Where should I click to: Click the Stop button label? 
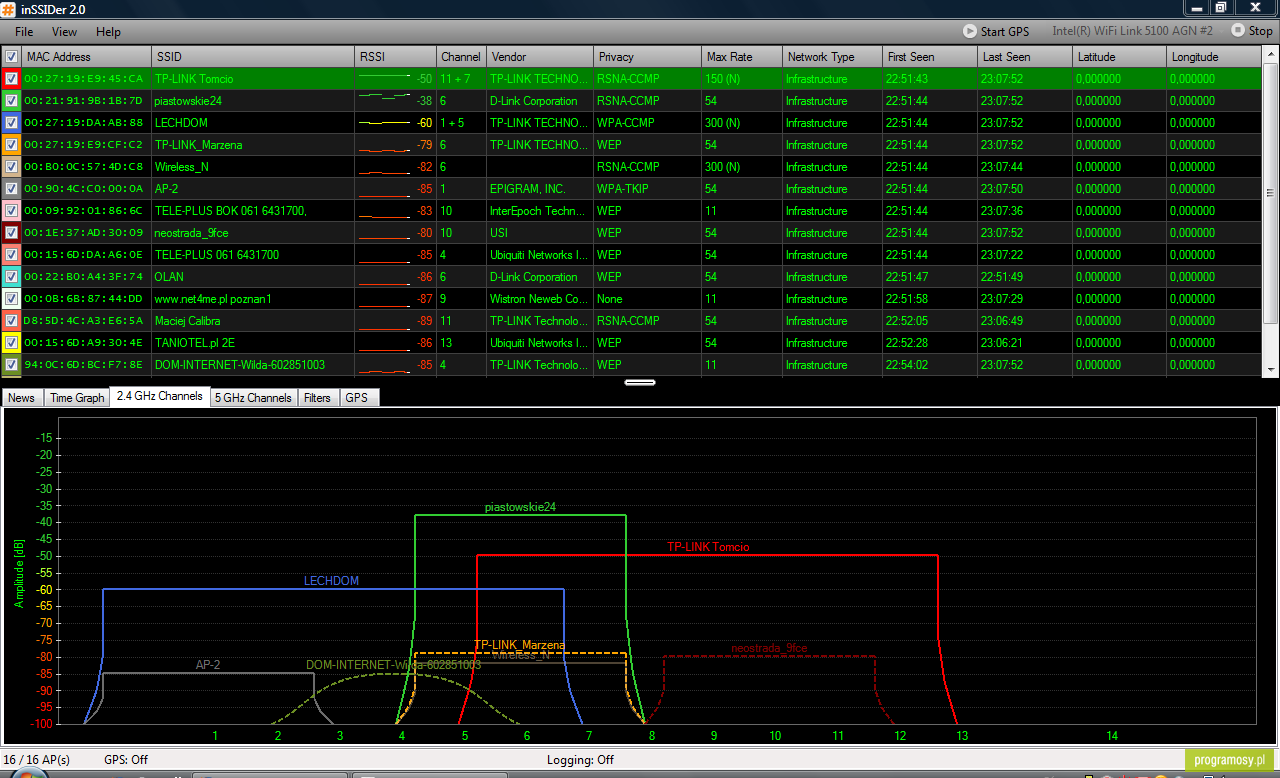point(1261,32)
